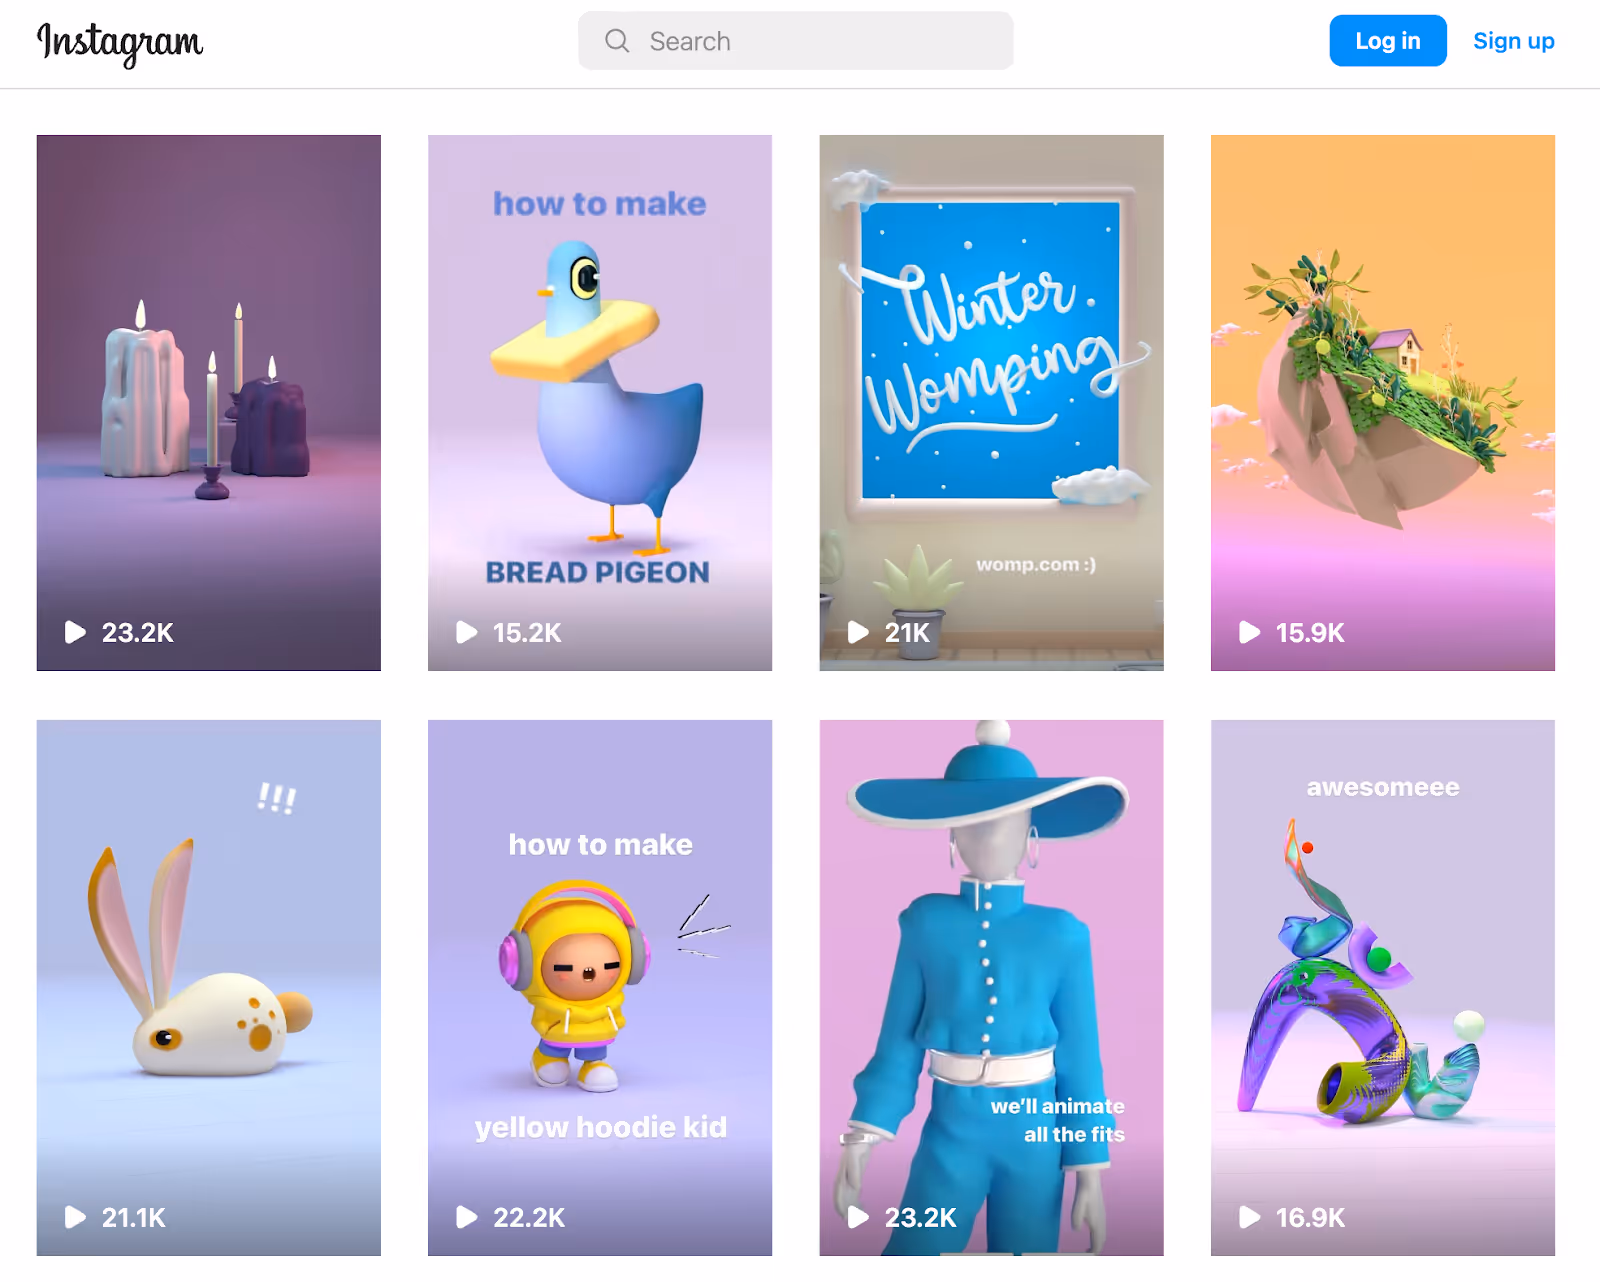Open the candles reel thumbnail

[x=209, y=403]
